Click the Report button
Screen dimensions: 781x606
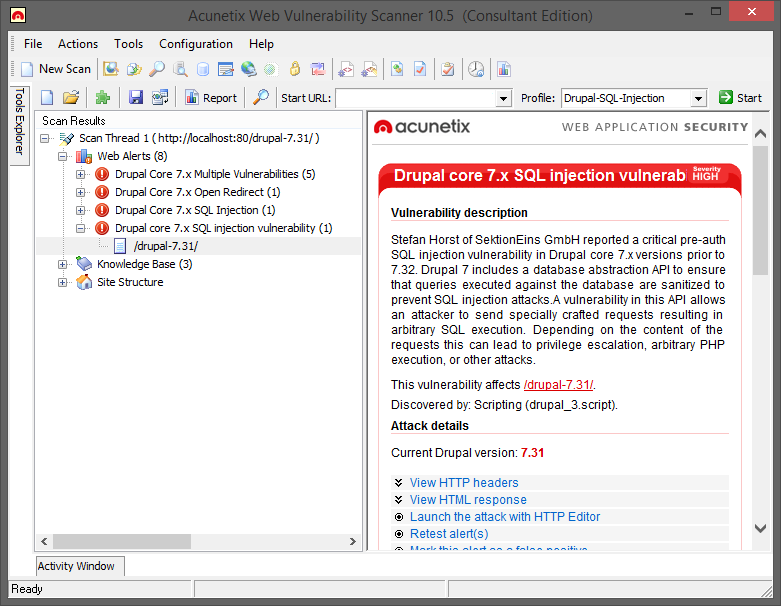[211, 98]
